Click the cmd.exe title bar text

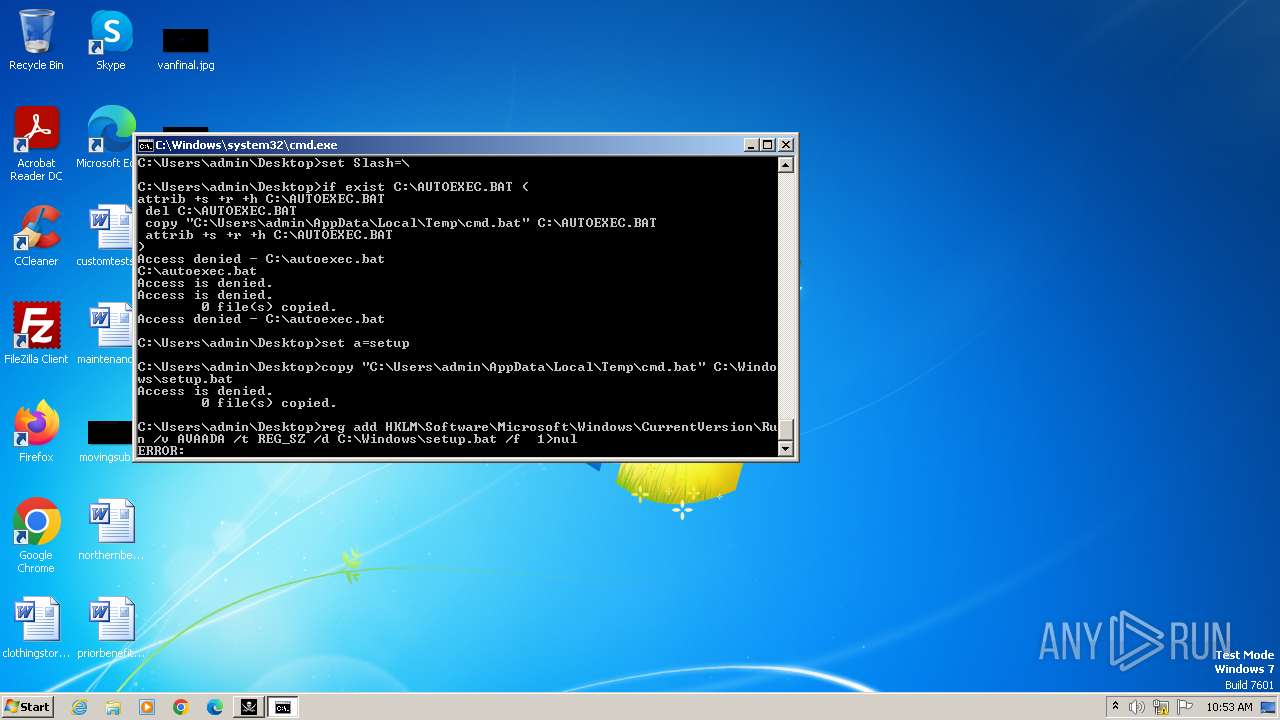point(246,145)
